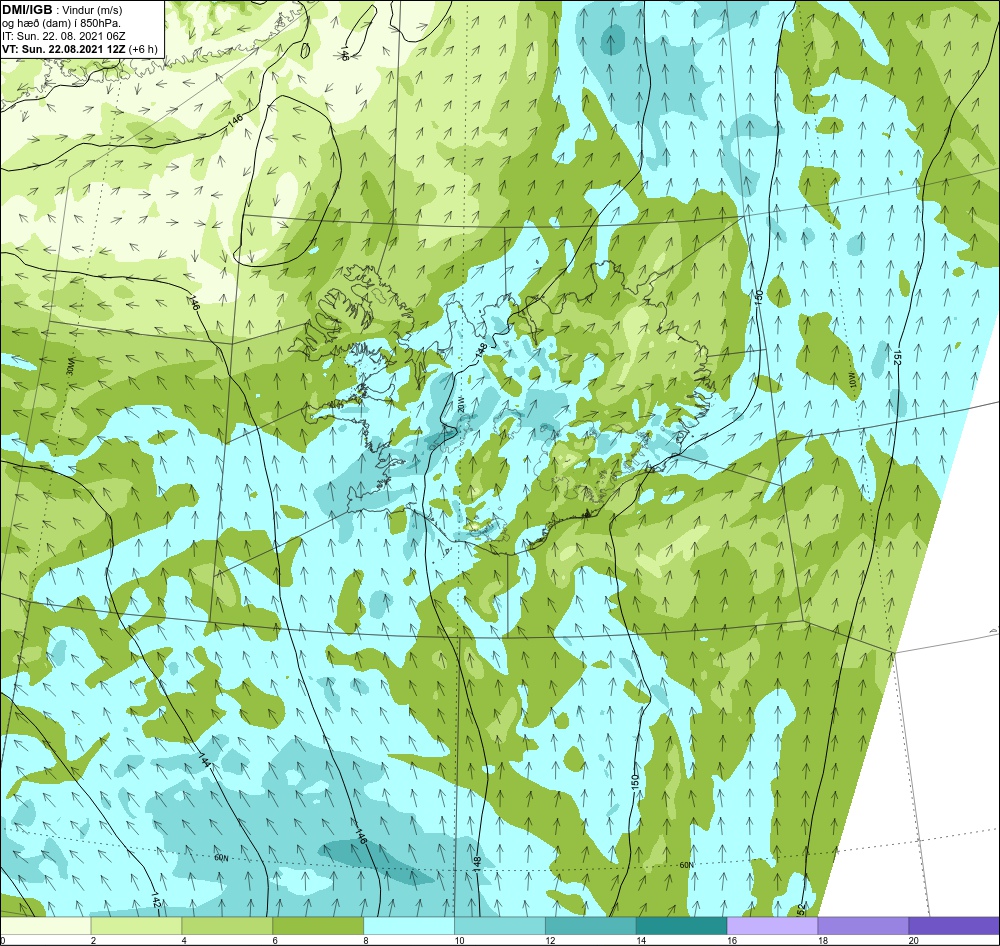This screenshot has height=946, width=1000.
Task: Click the 148 contour label over central Iceland
Action: pos(481,350)
